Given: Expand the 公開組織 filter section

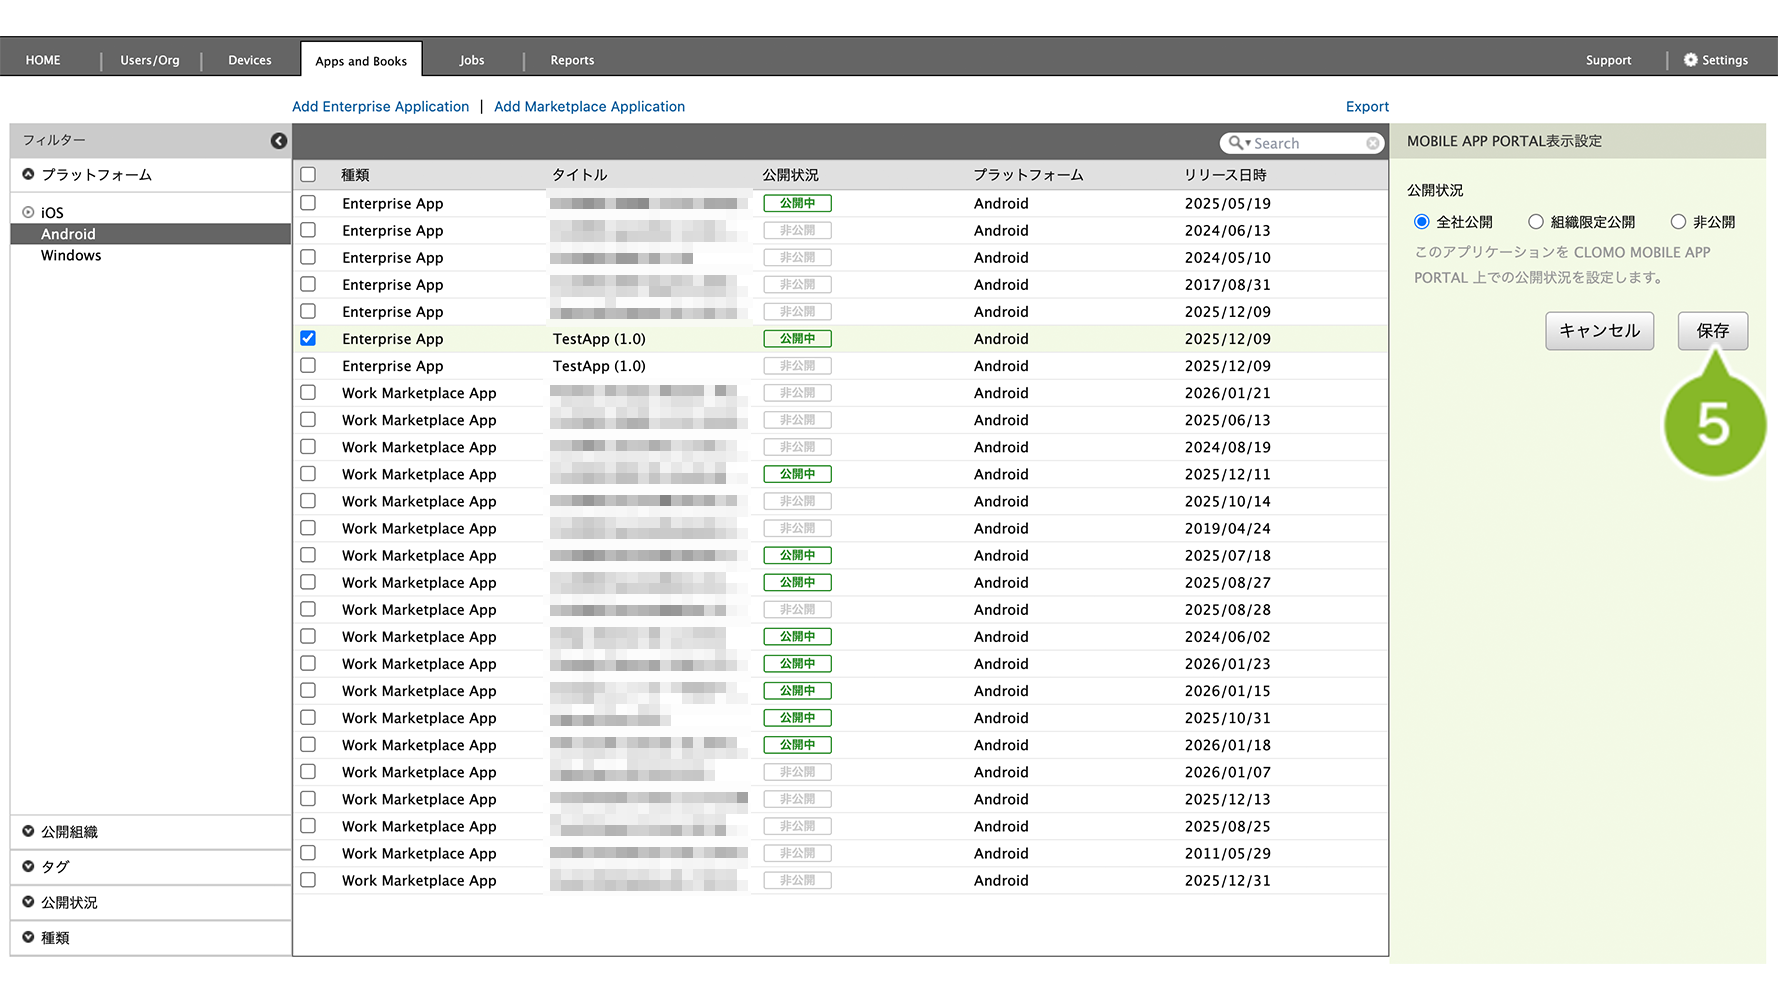Looking at the screenshot, I should tap(29, 831).
